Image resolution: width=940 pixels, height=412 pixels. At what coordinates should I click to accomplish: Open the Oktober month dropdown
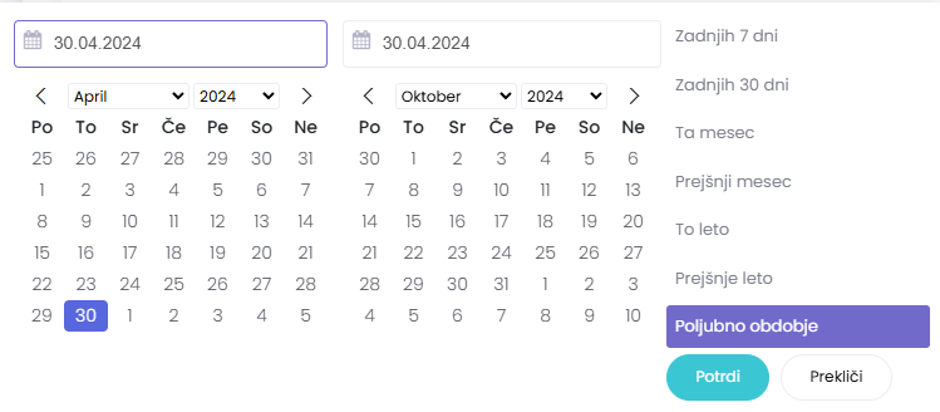[456, 96]
